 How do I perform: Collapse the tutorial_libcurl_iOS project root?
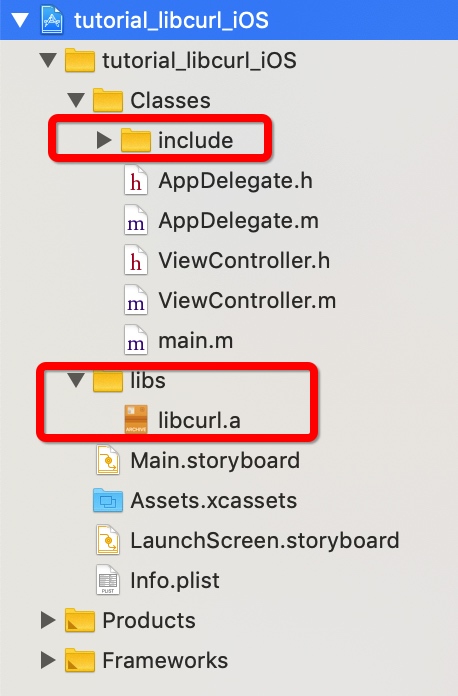click(x=20, y=20)
